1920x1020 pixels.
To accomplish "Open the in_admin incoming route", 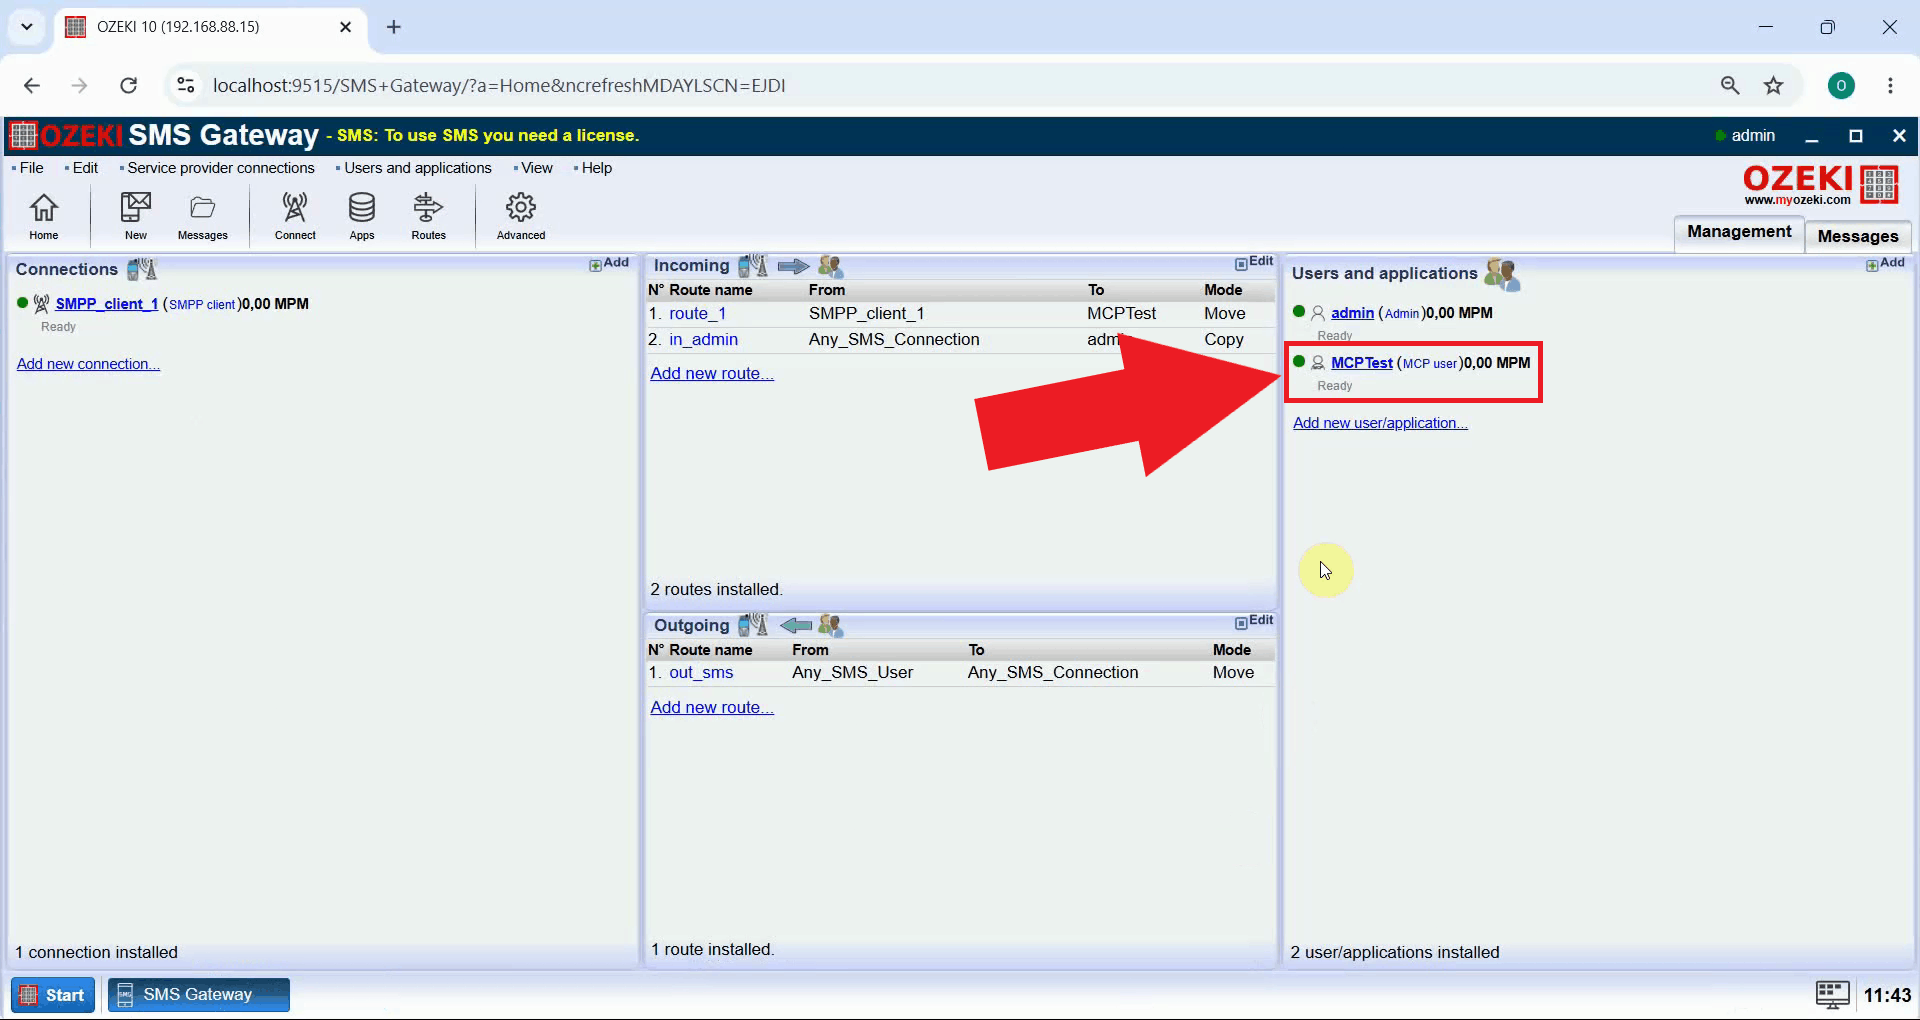I will click(703, 339).
